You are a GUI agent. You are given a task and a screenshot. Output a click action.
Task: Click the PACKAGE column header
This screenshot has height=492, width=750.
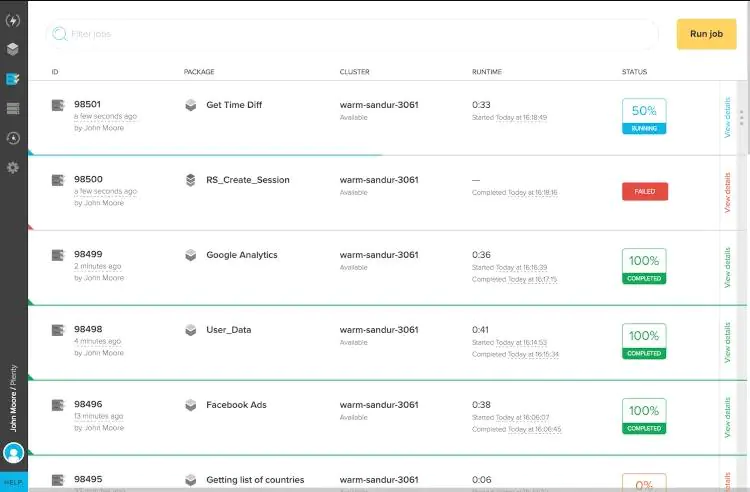click(x=199, y=72)
